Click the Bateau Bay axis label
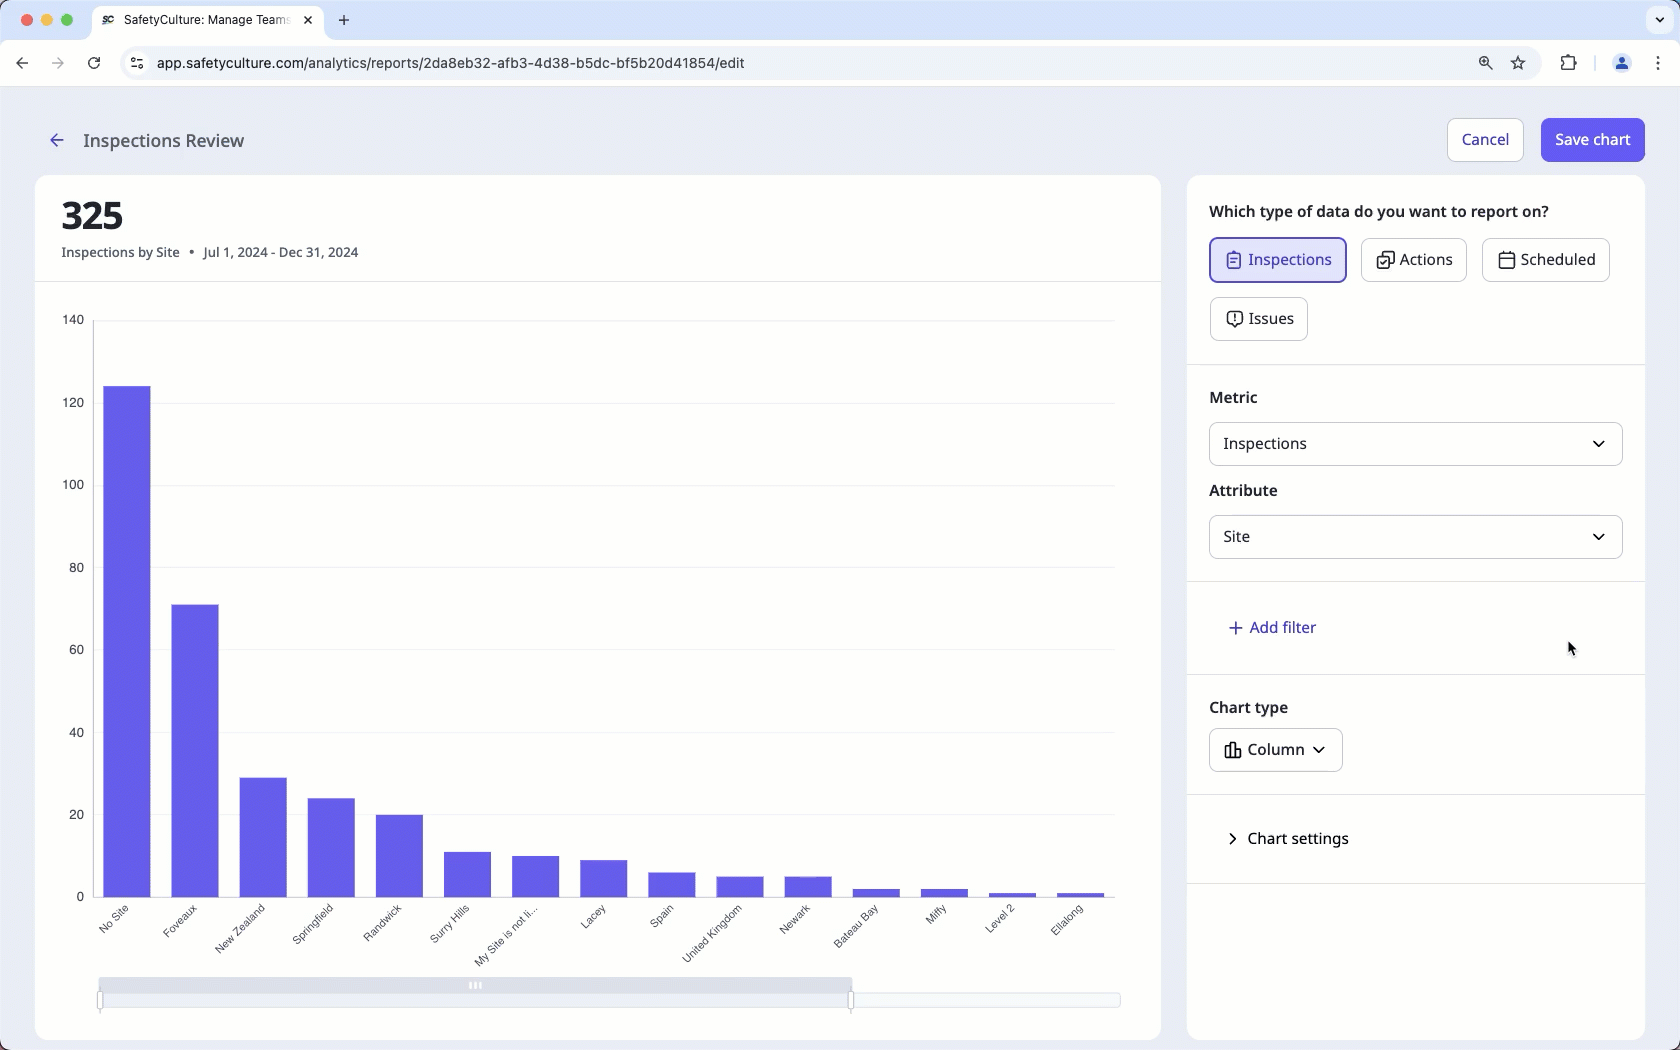This screenshot has width=1680, height=1050. click(856, 927)
